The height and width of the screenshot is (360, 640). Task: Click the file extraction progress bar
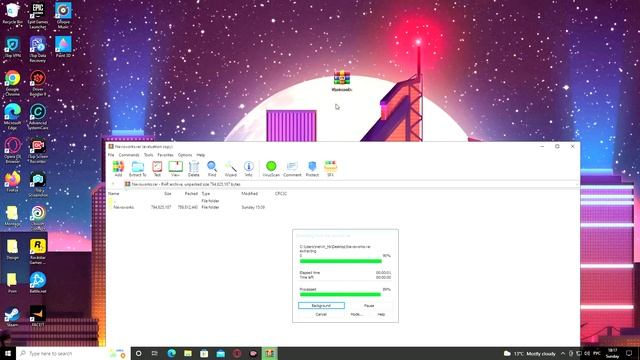(345, 261)
